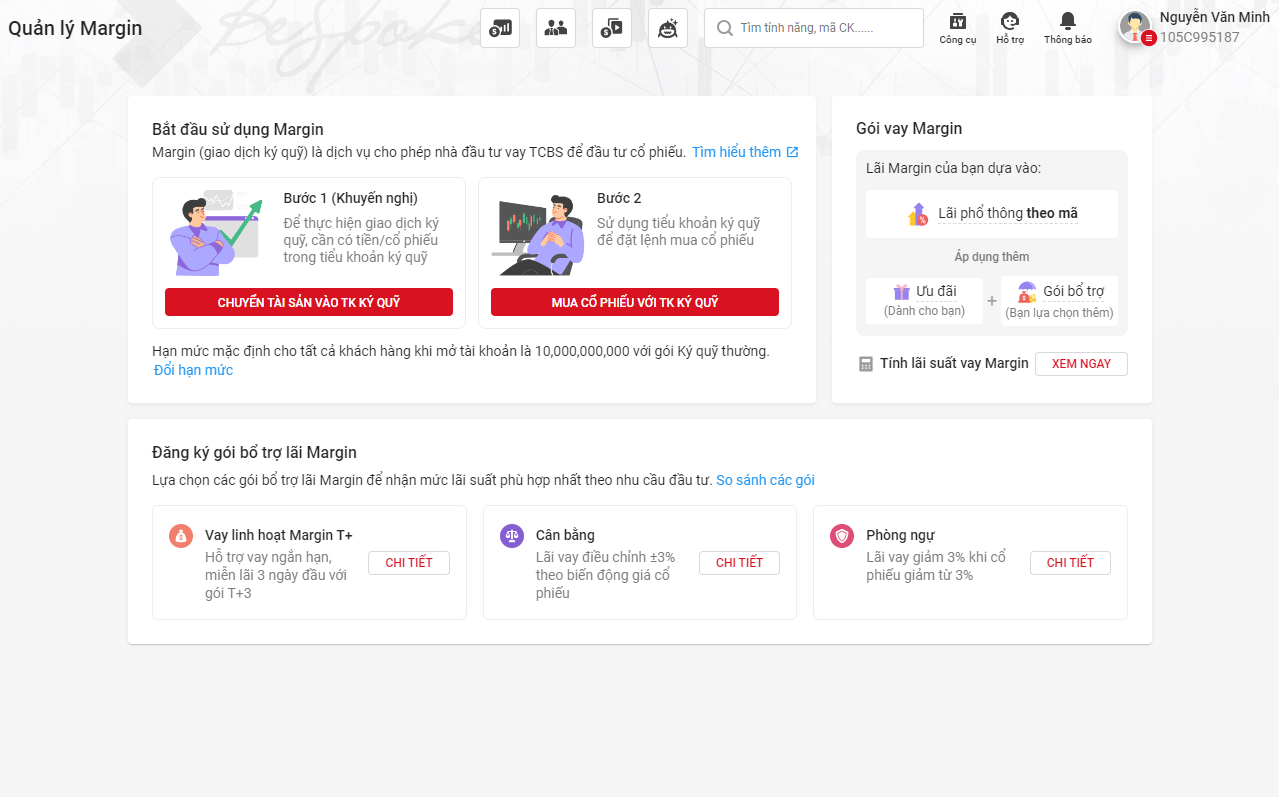The image size is (1279, 797).
Task: Open Công cụ tools menu
Action: [x=957, y=27]
